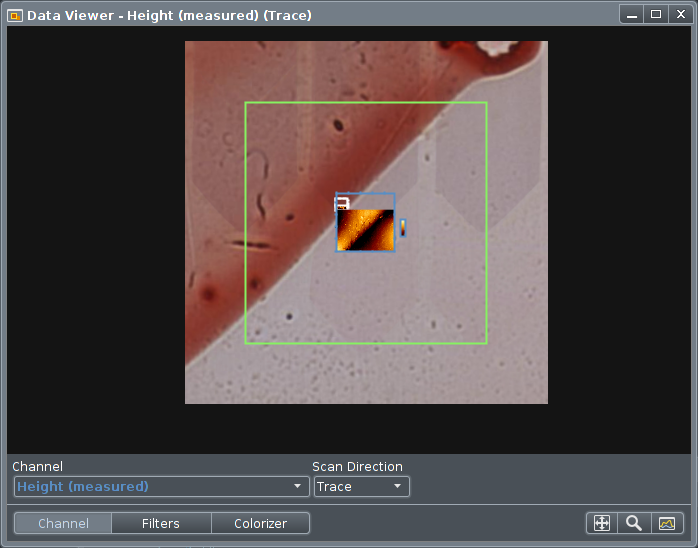Click the color scale bar beside the scan
The height and width of the screenshot is (548, 698).
click(x=403, y=228)
